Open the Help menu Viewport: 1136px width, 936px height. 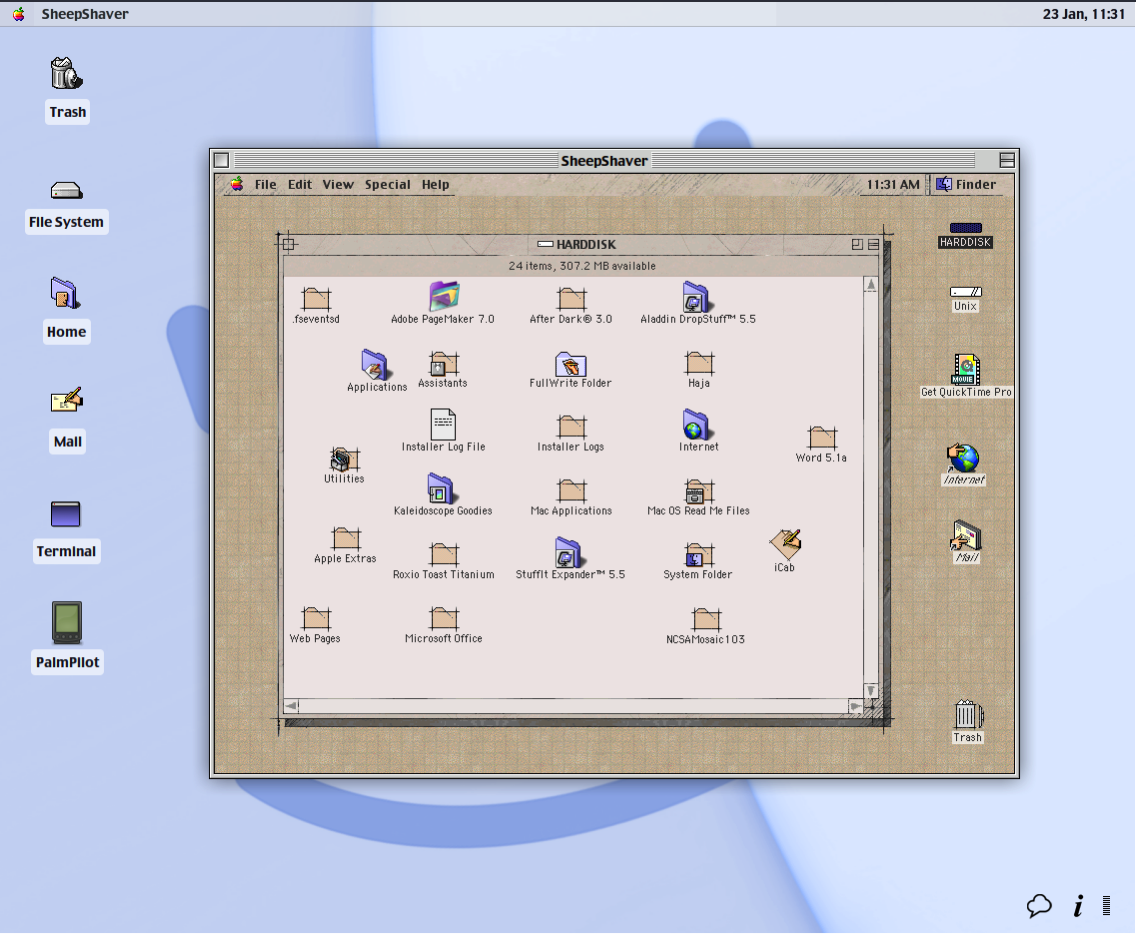coord(435,184)
